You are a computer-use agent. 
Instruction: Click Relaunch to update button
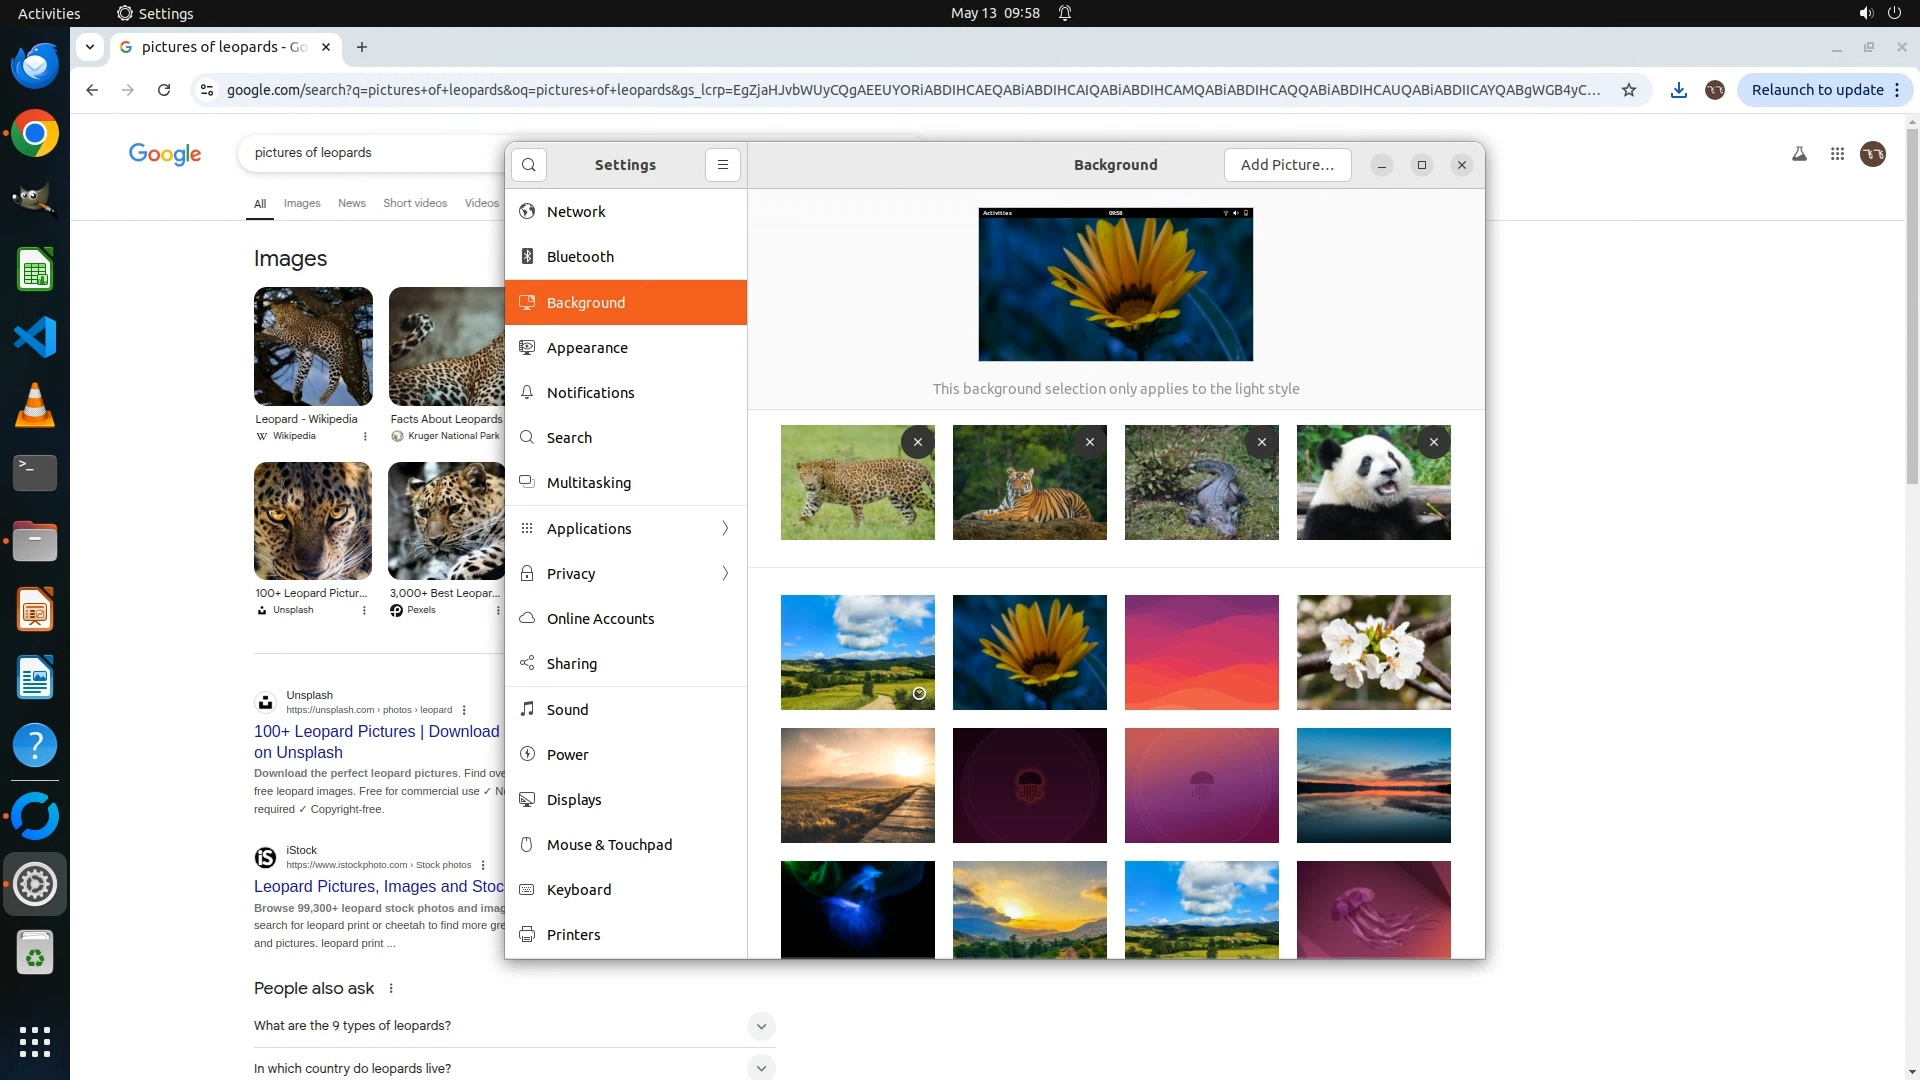(1817, 90)
